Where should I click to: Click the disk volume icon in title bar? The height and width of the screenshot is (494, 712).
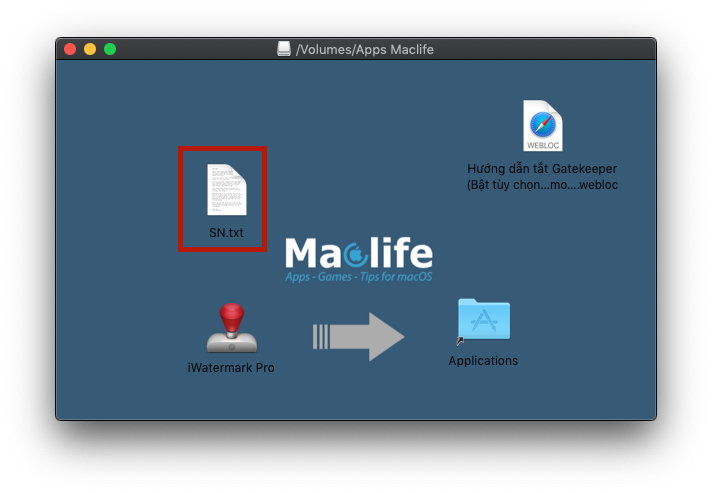point(284,49)
